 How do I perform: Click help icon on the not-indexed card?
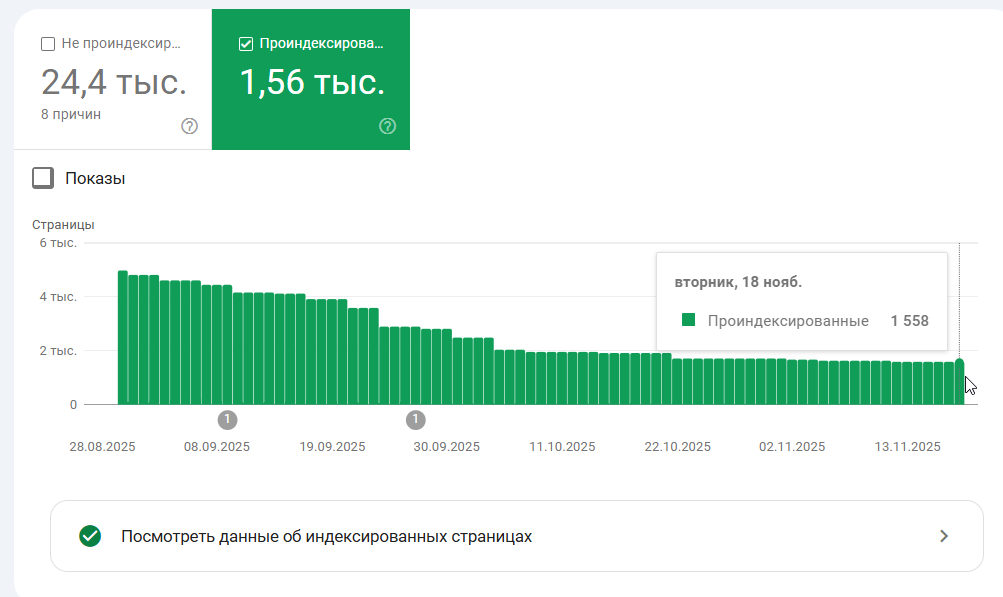pyautogui.click(x=189, y=126)
